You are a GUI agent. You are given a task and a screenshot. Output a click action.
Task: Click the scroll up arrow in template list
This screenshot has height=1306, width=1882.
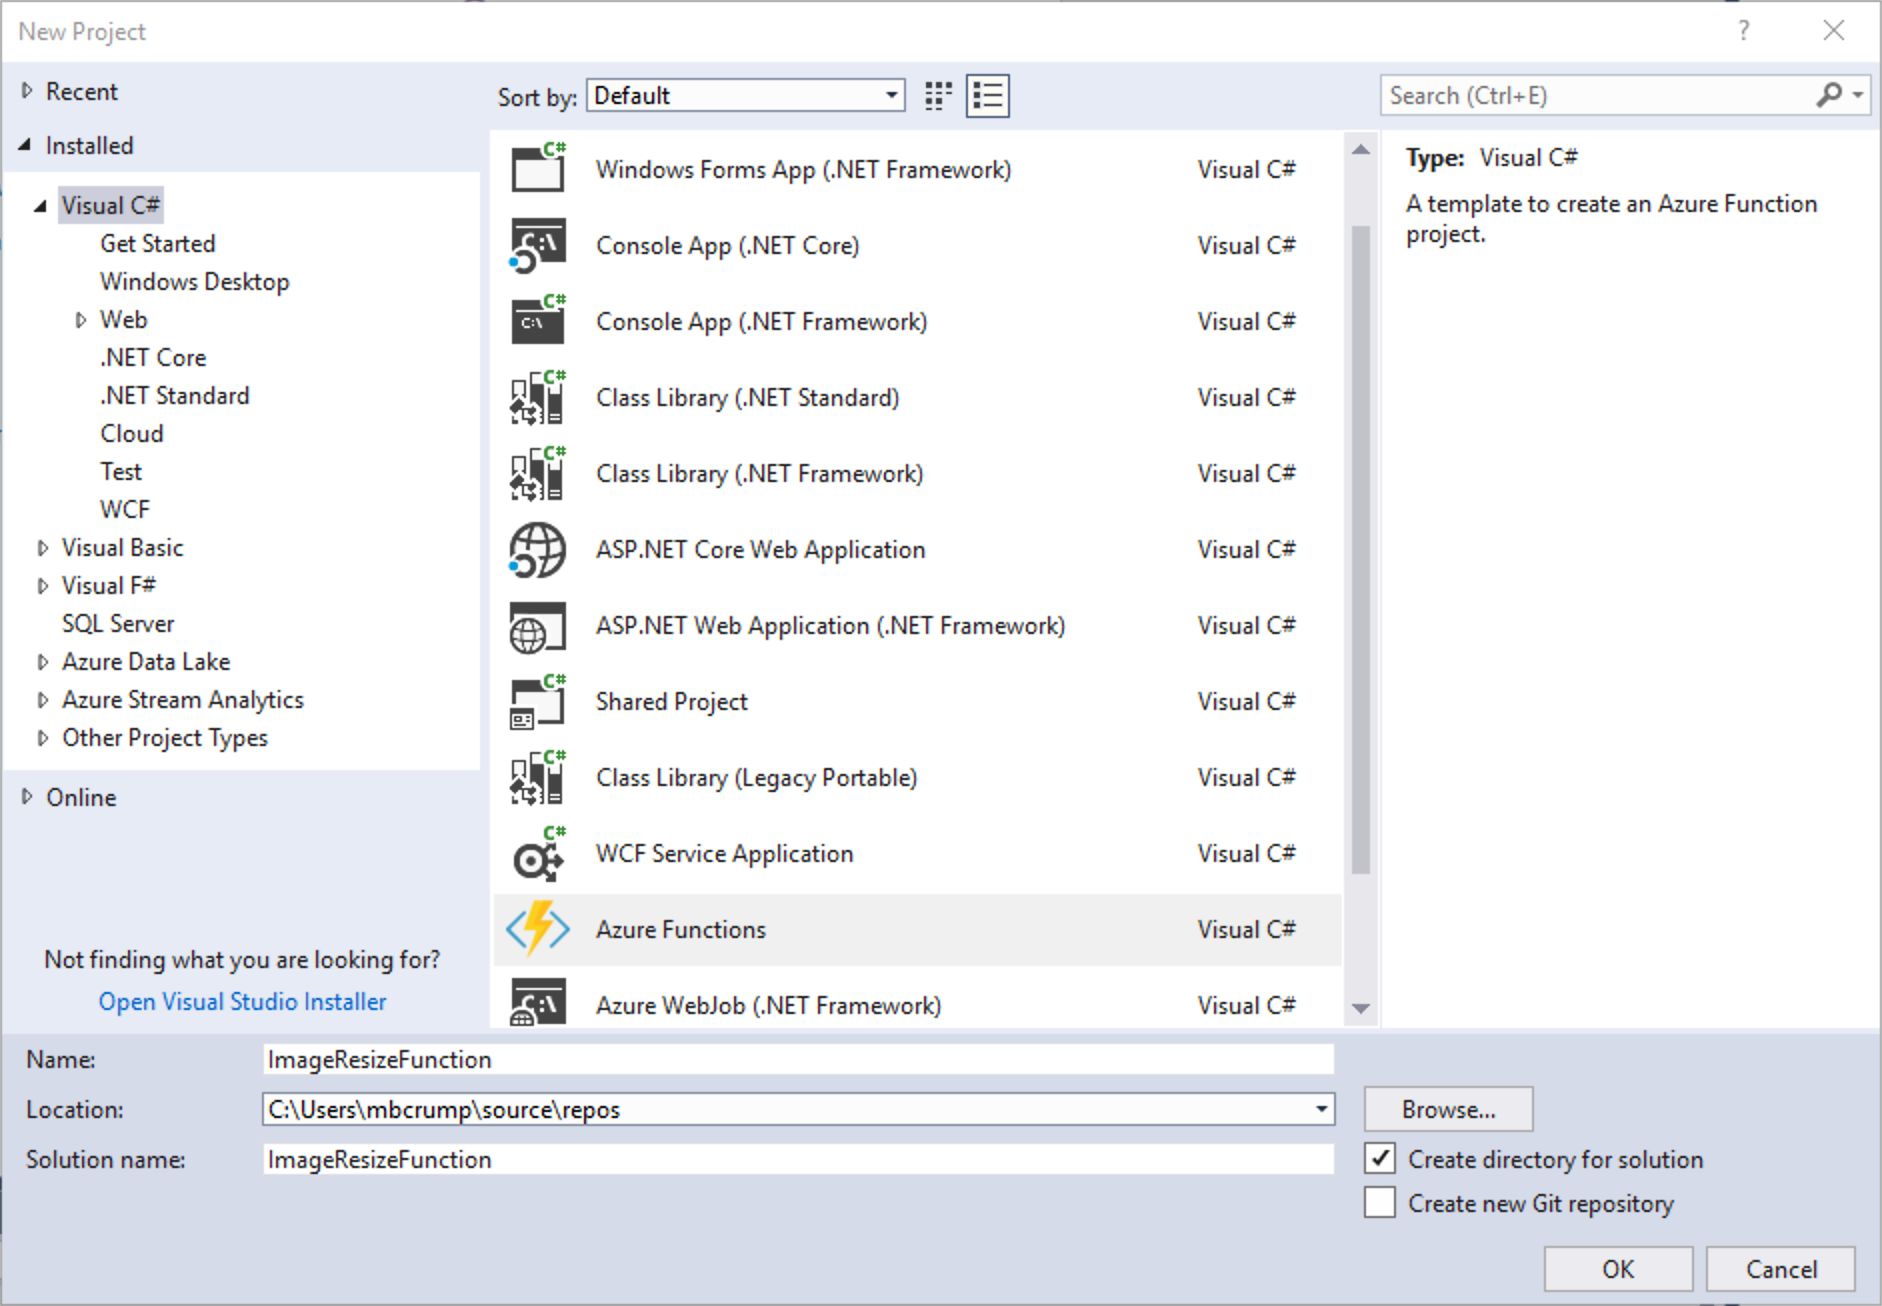1361,150
